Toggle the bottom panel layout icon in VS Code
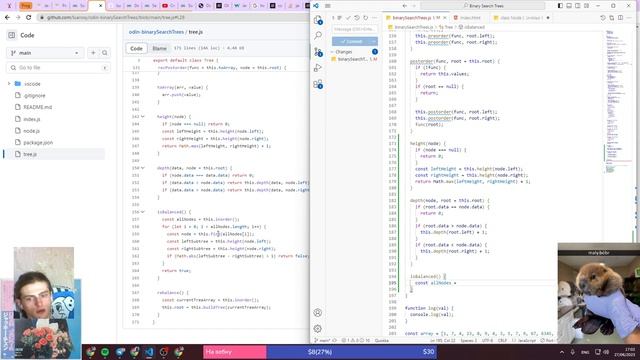This screenshot has width=640, height=360. click(569, 6)
